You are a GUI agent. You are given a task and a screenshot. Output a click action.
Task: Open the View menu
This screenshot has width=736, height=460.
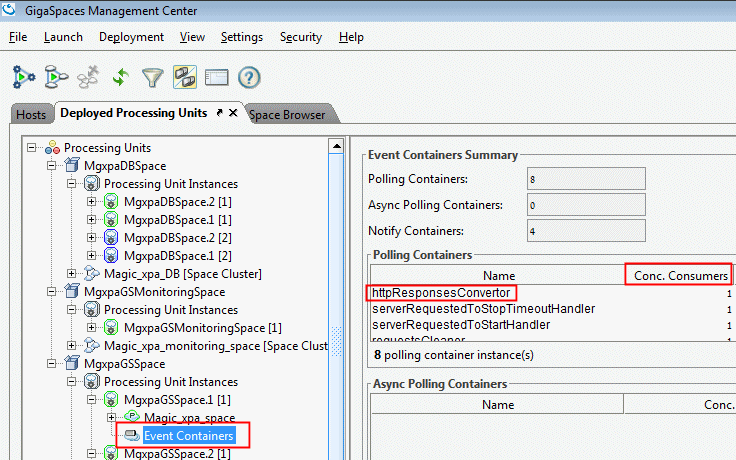[x=192, y=37]
